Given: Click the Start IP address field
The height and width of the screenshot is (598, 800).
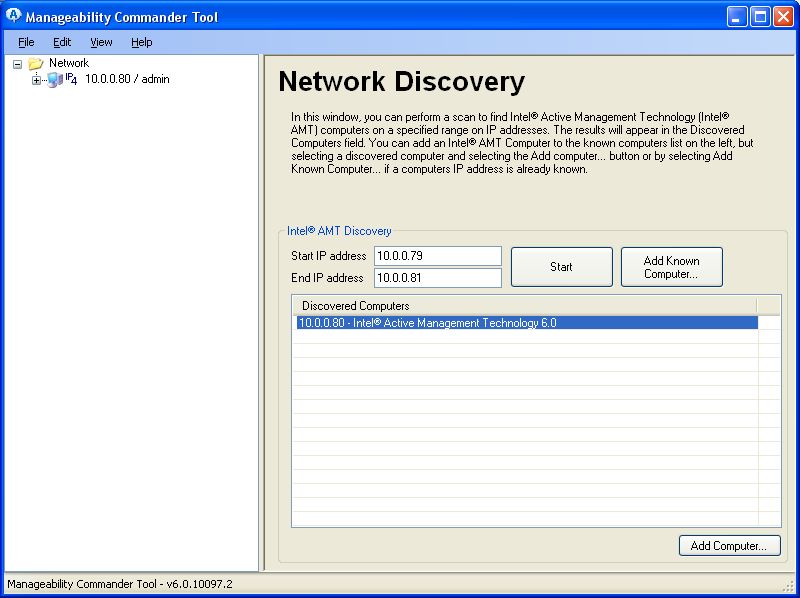Looking at the screenshot, I should tap(437, 256).
